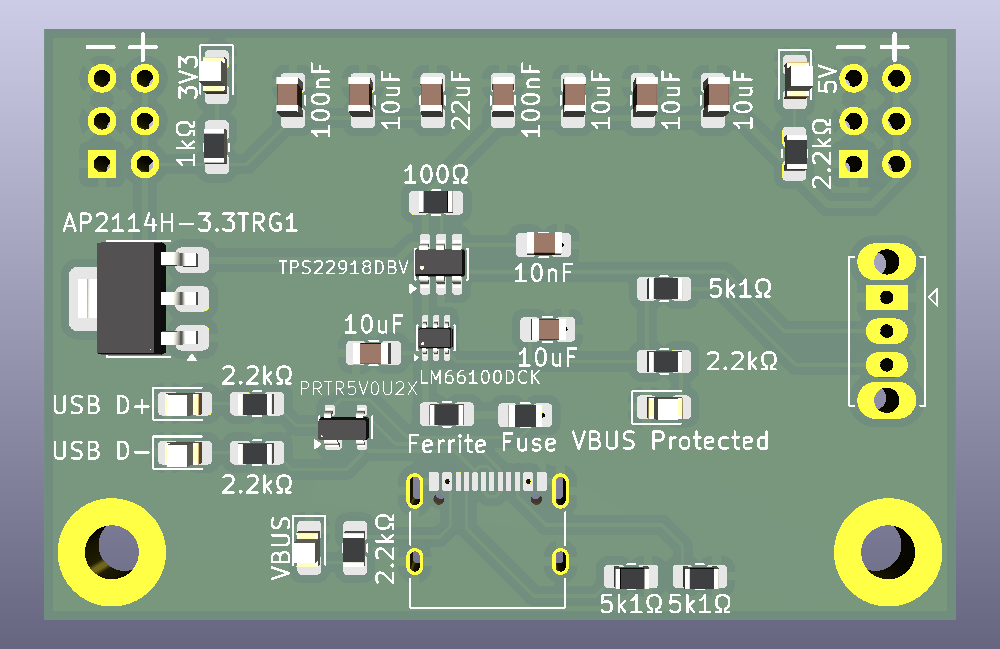This screenshot has height=649, width=1000.
Task: Click the 100Ω resistor component
Action: pyautogui.click(x=436, y=203)
